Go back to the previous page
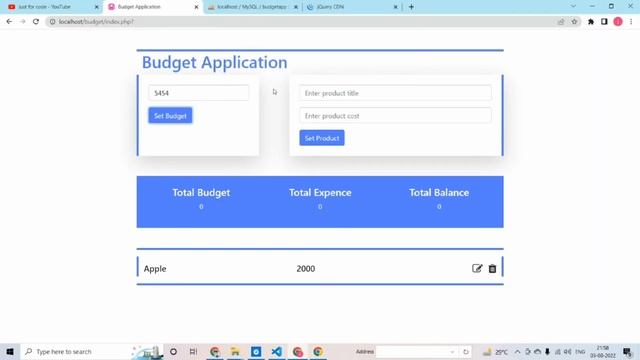 9,22
